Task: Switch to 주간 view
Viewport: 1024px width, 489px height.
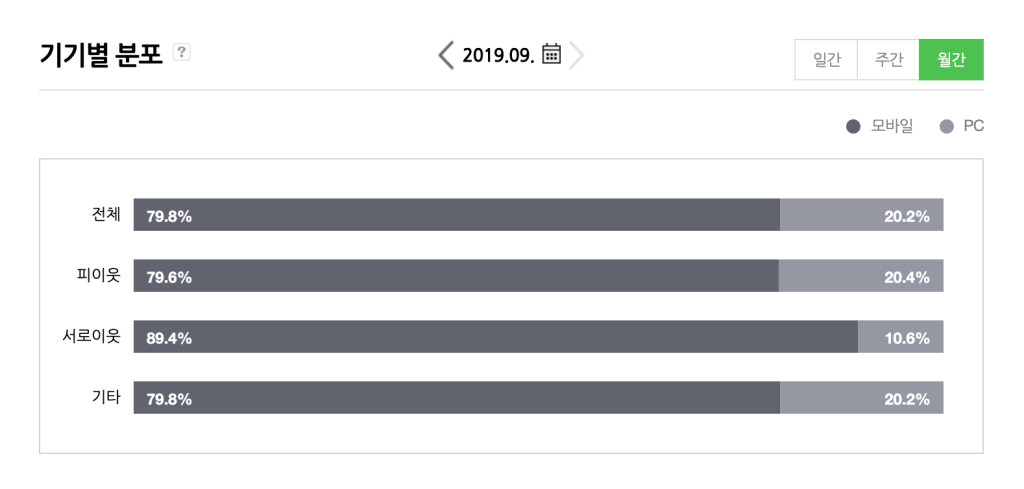Action: coord(888,59)
